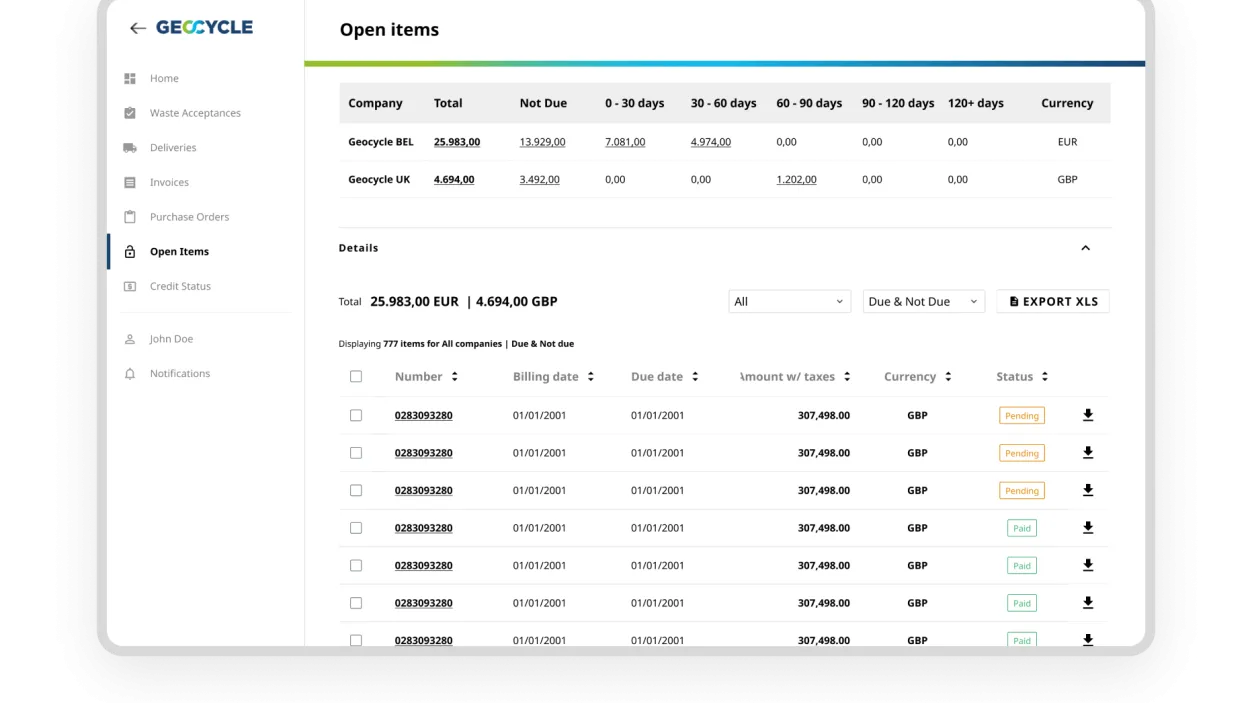Check the first Paid row checkbox
This screenshot has height=703, width=1250.
[356, 528]
